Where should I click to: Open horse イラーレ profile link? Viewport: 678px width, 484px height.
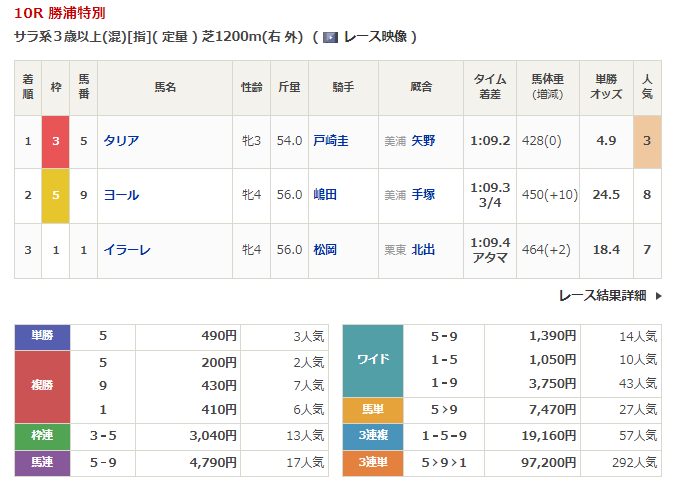(x=127, y=250)
